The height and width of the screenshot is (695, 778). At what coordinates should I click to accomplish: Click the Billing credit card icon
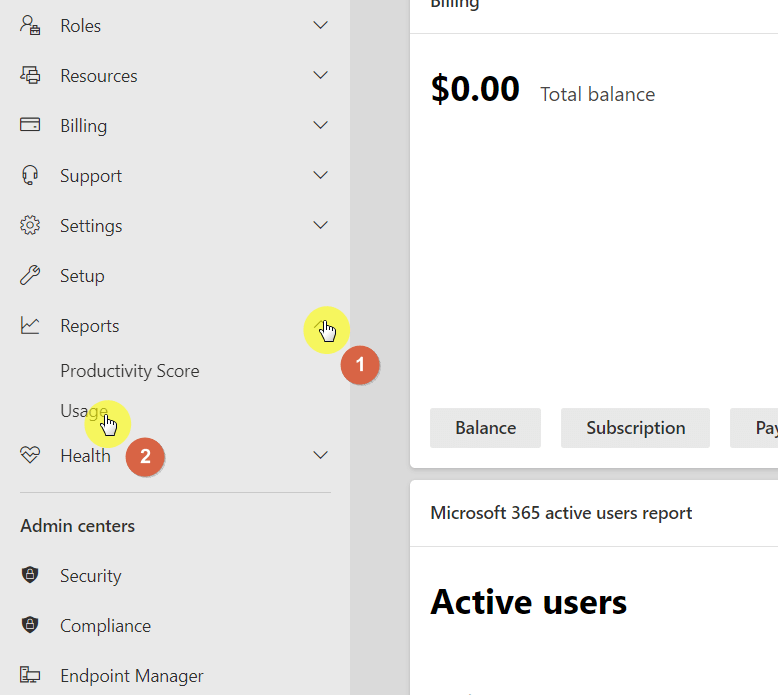[x=30, y=125]
